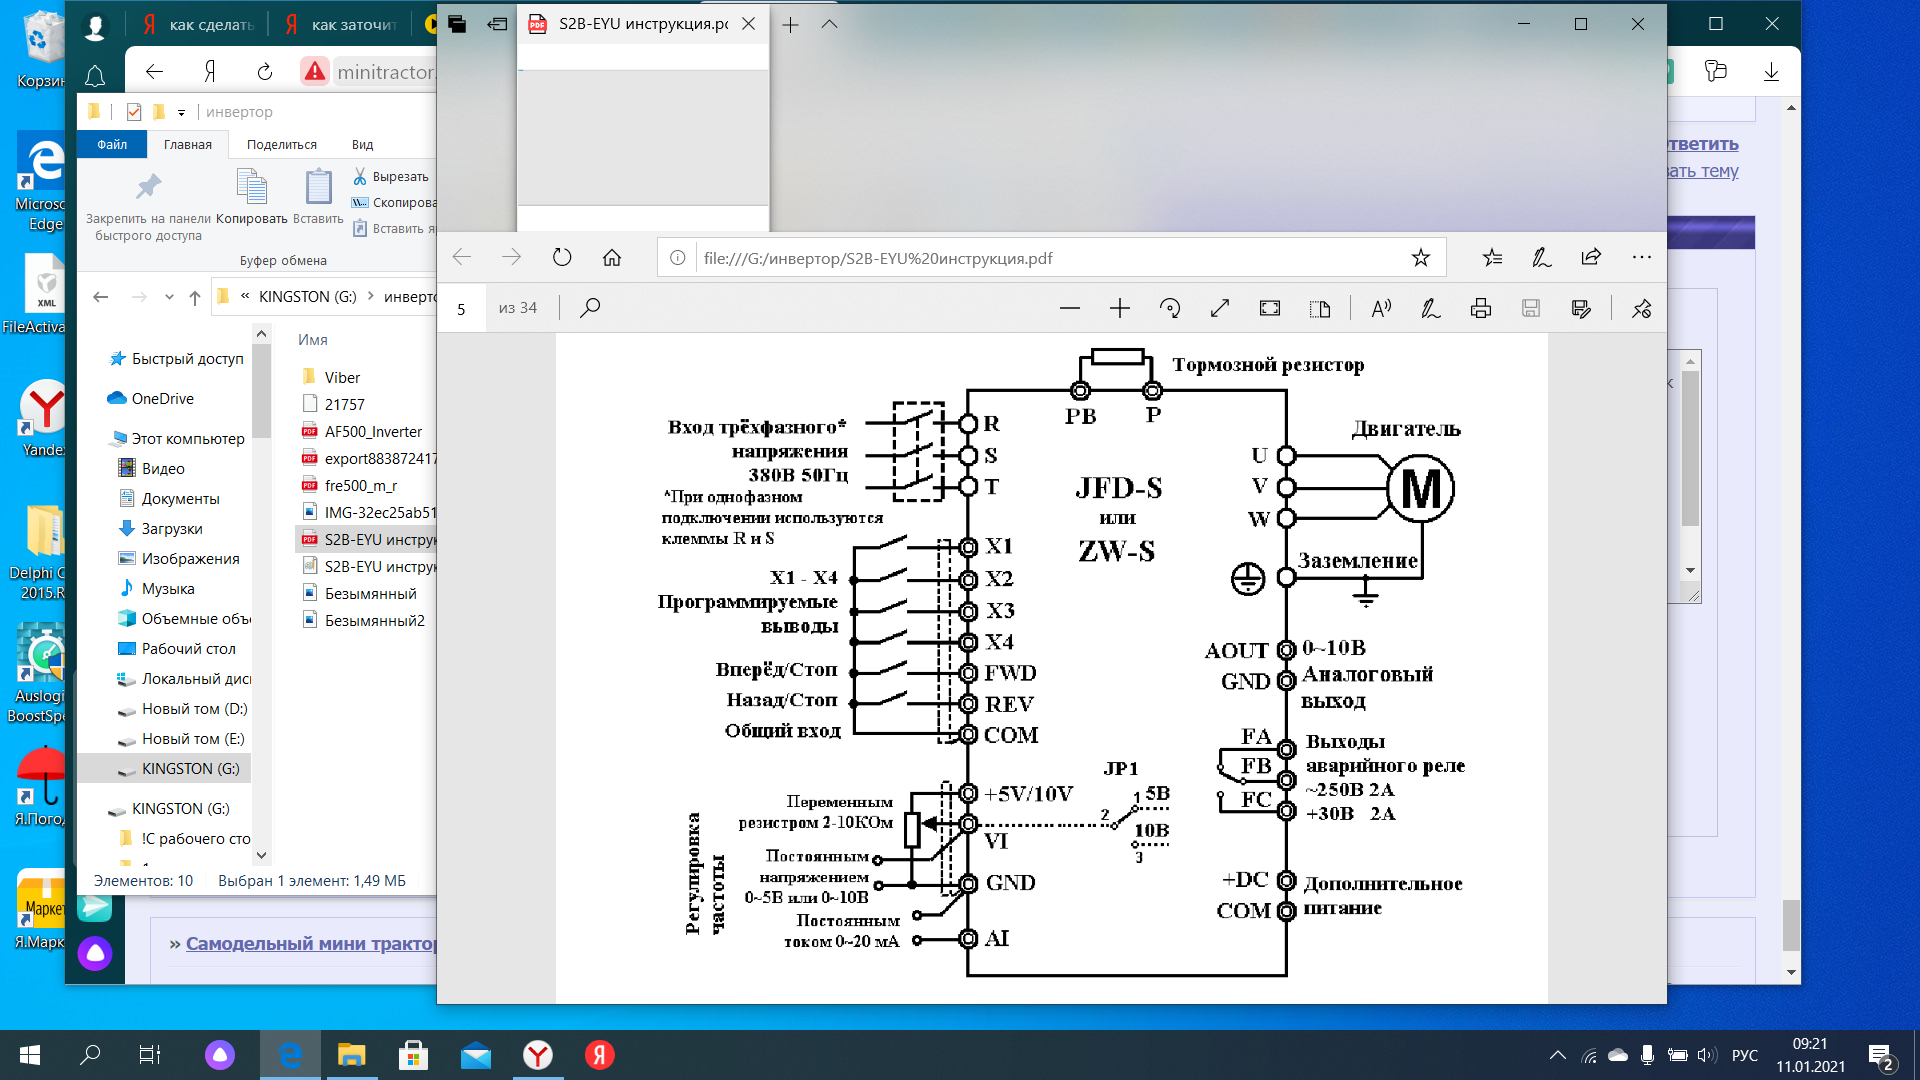1920x1080 pixels.
Task: Click the Edge tabs set aside icon
Action: tap(457, 24)
